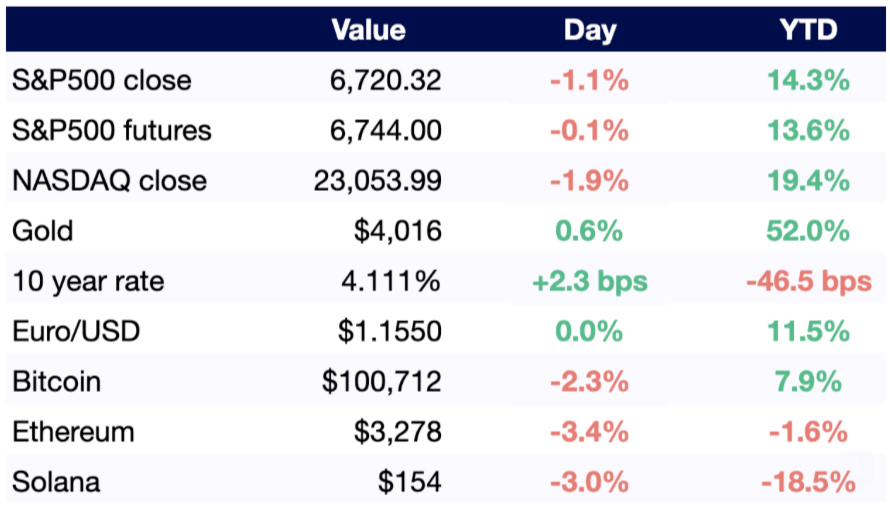Click the Bitcoin value $100,712
The image size is (890, 510).
coord(381,382)
